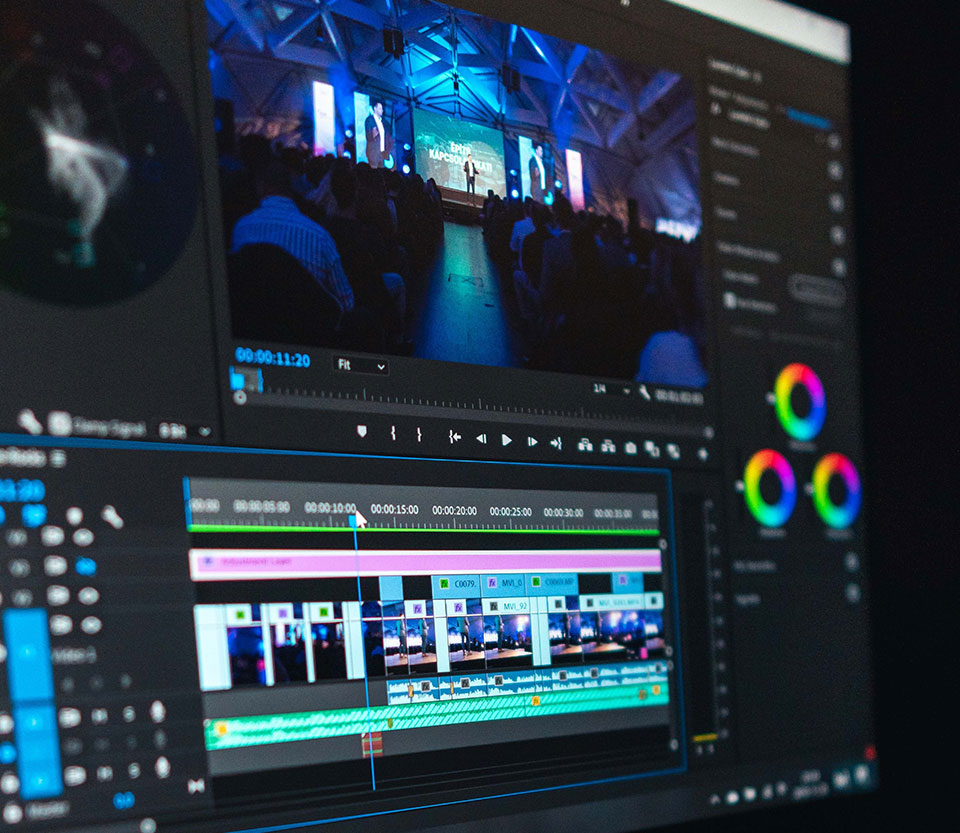The width and height of the screenshot is (960, 833).
Task: Toggle the blue highlighted track button in timeline header
Action: 86,566
